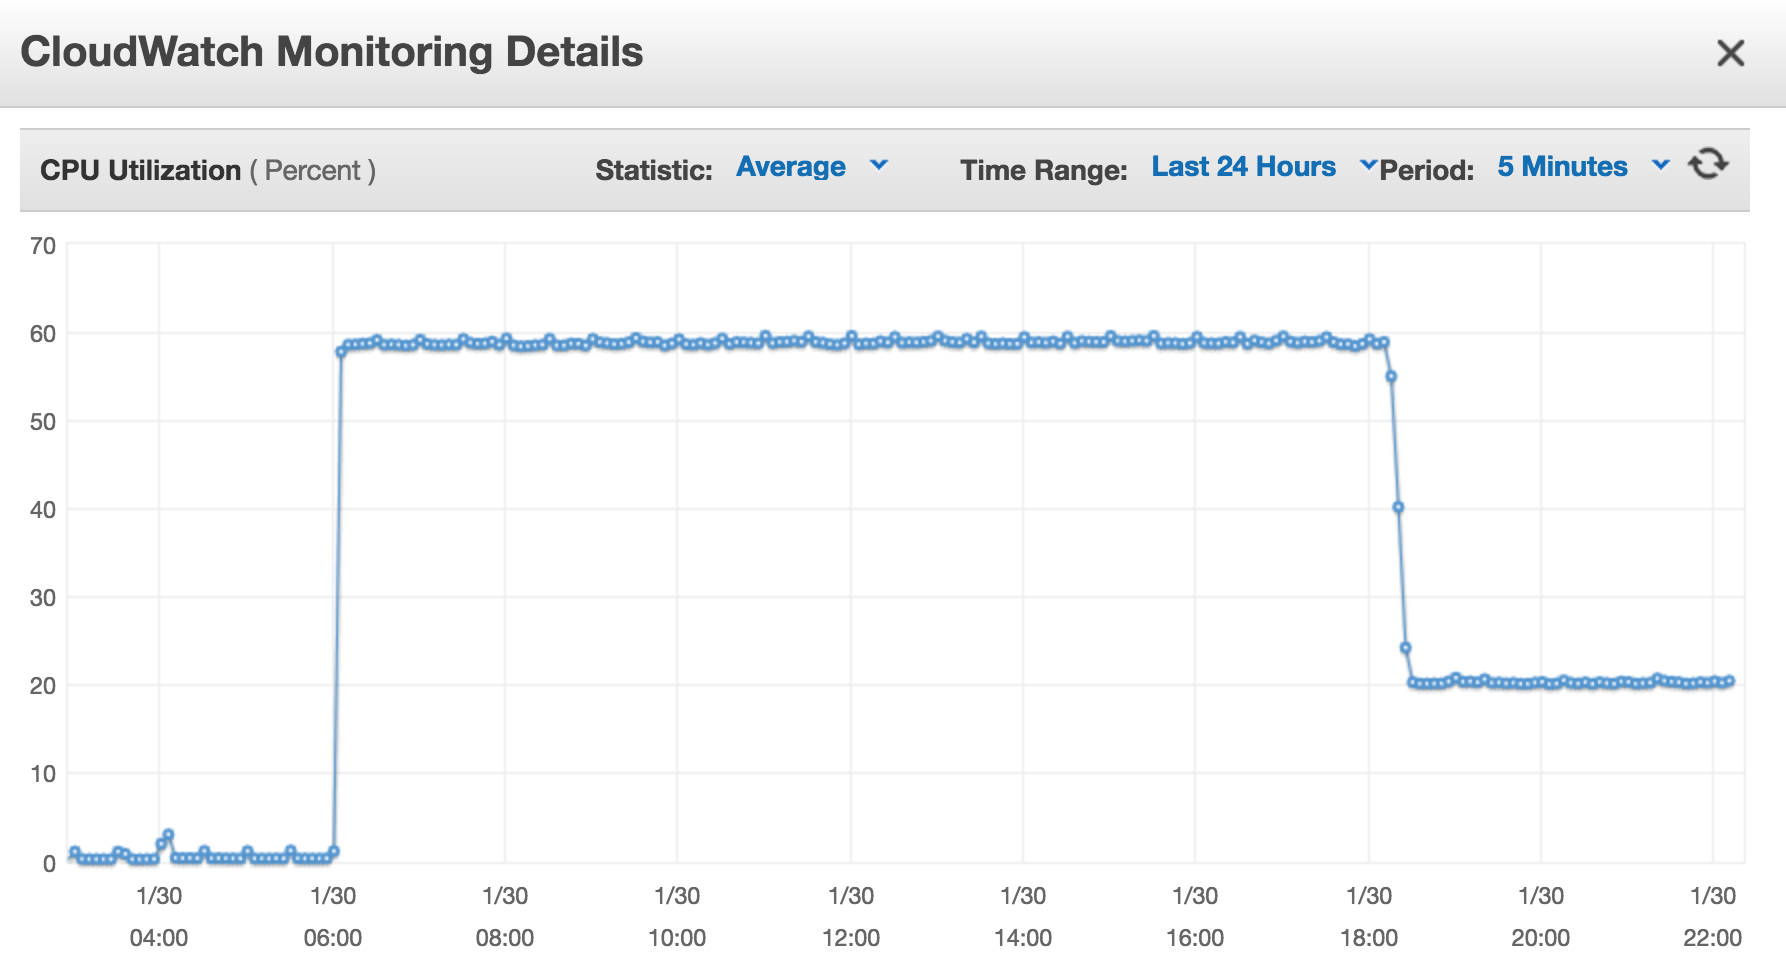
Task: Open the 5 Minutes period dropdown
Action: [x=1562, y=167]
